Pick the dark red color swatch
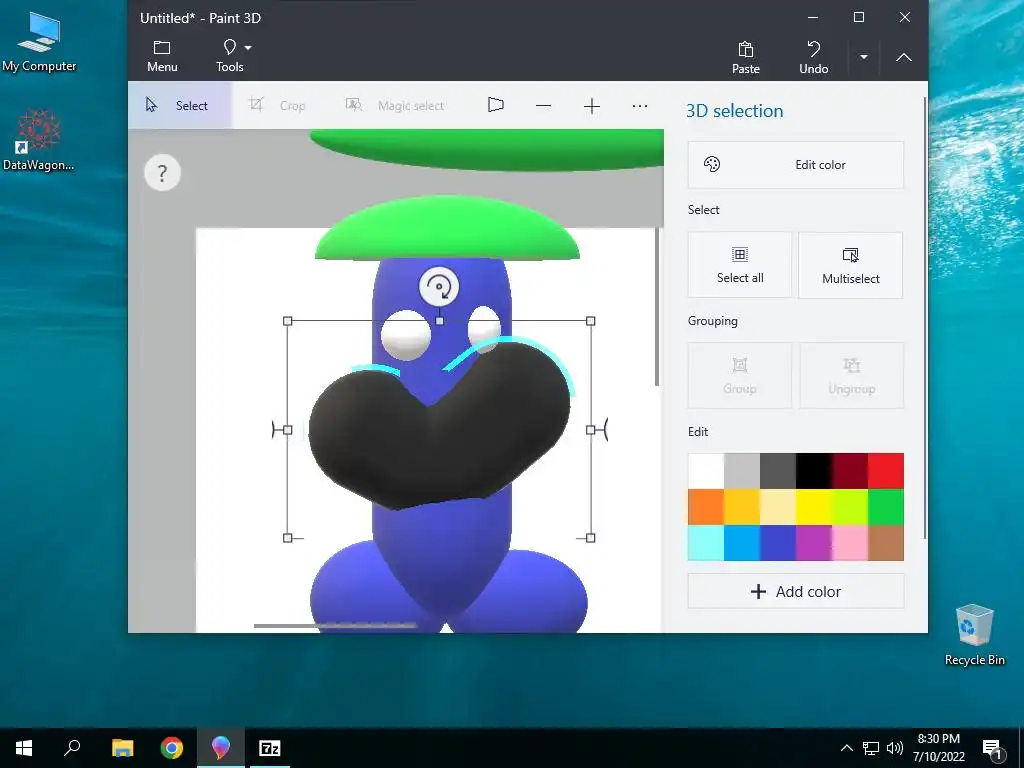Viewport: 1024px width, 768px height. [x=850, y=471]
